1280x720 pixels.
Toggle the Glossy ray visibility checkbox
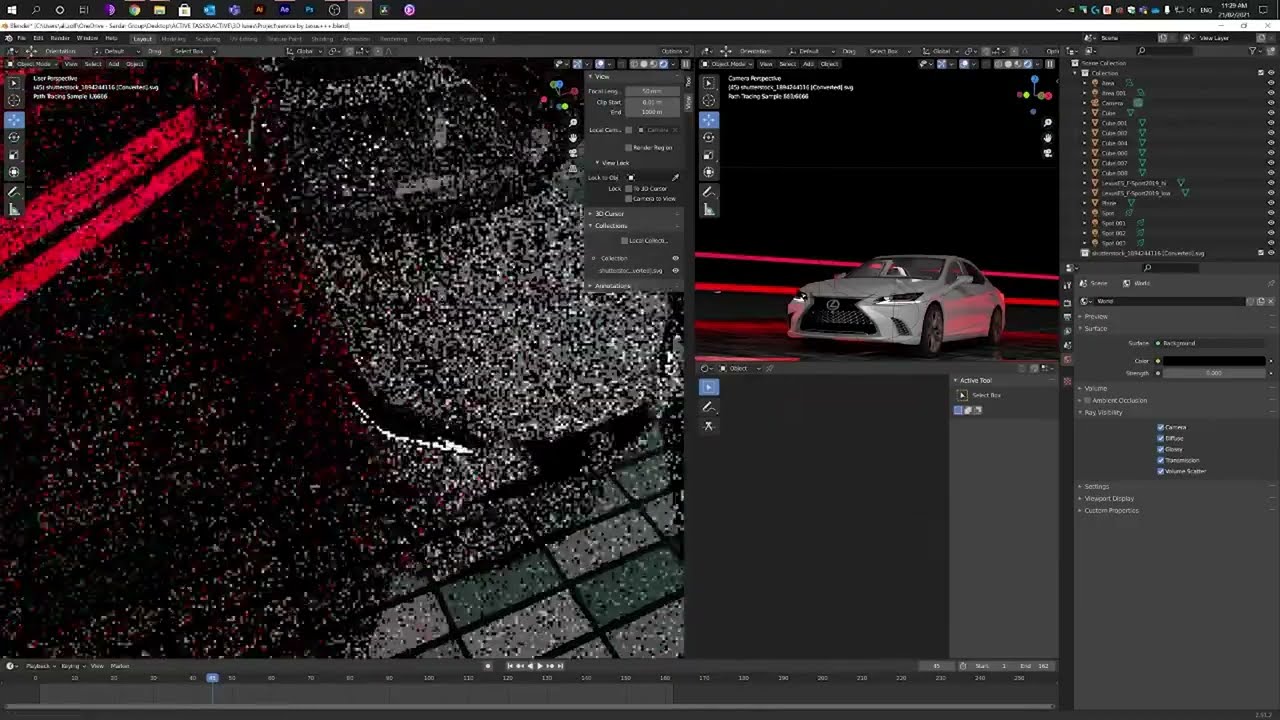[1161, 449]
